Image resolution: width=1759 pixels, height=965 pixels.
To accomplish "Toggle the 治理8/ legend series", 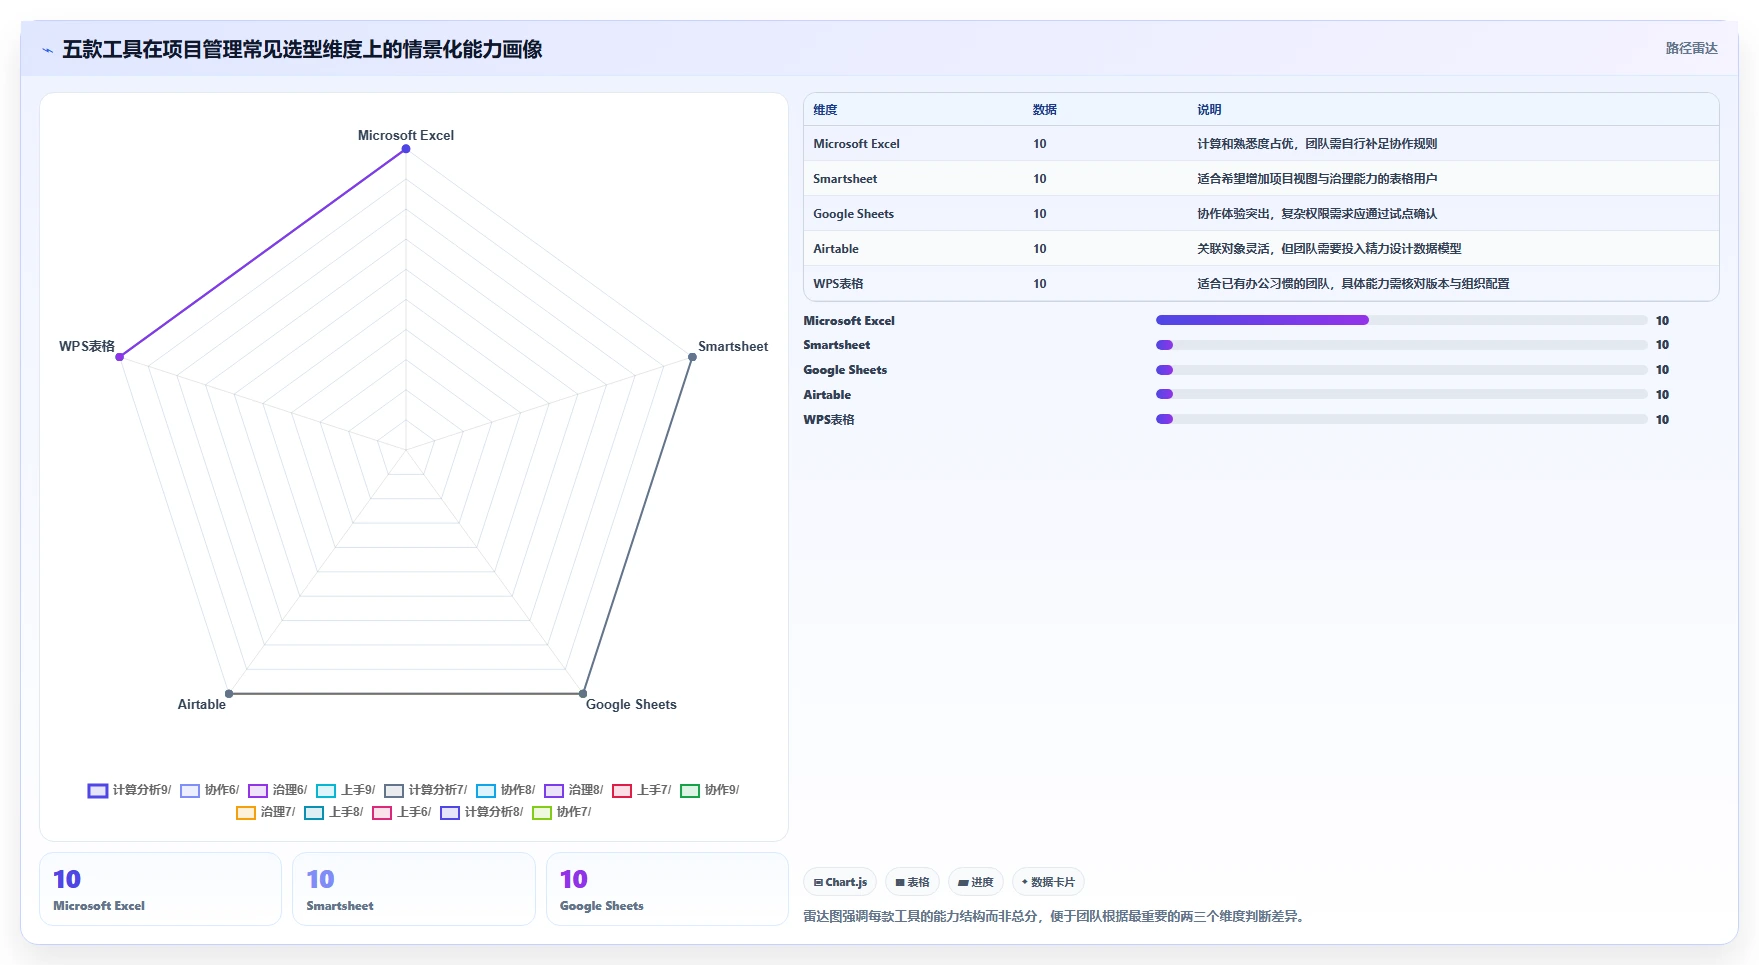I will point(573,790).
